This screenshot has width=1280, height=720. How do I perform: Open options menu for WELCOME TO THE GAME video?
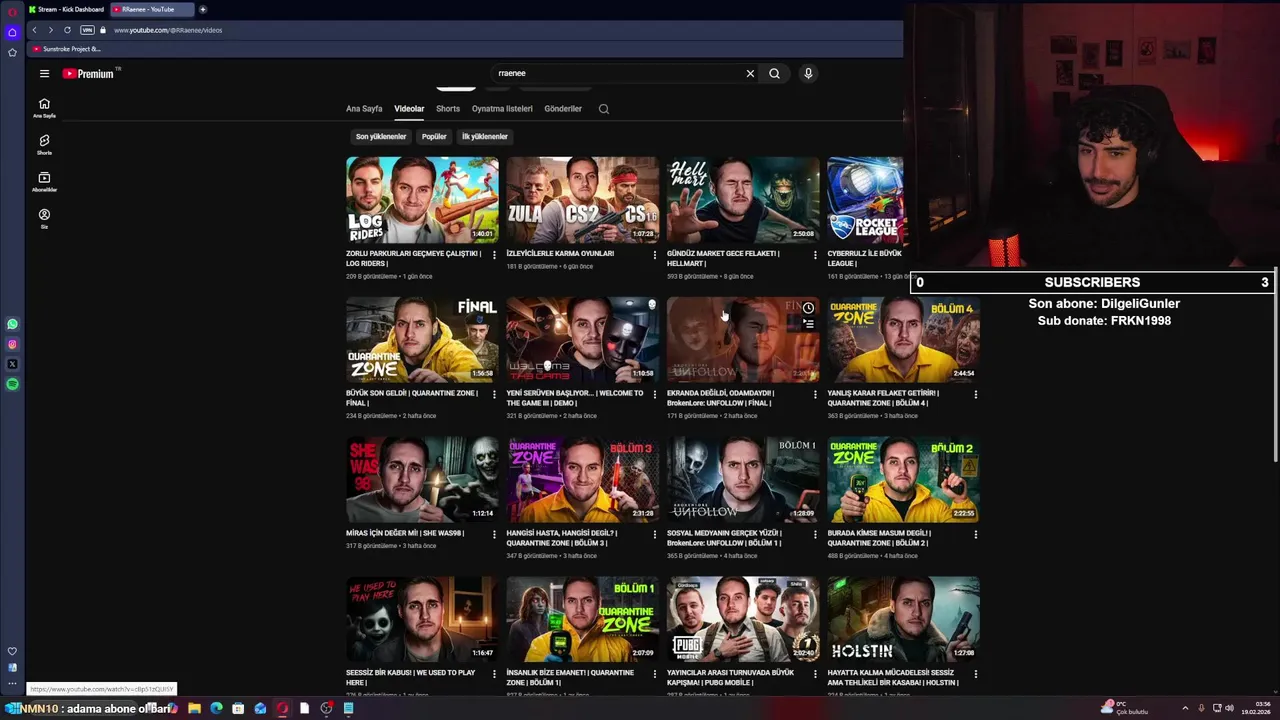655,394
